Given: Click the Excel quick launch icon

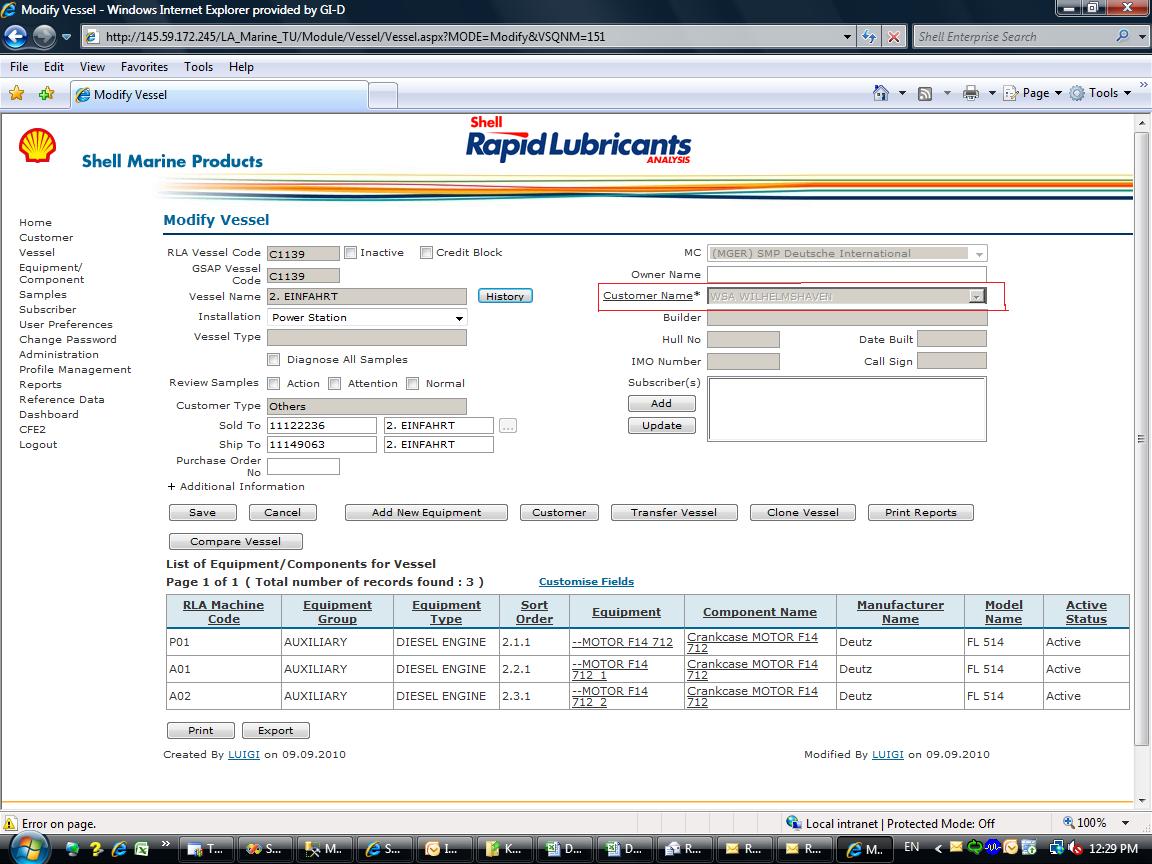Looking at the screenshot, I should [140, 849].
